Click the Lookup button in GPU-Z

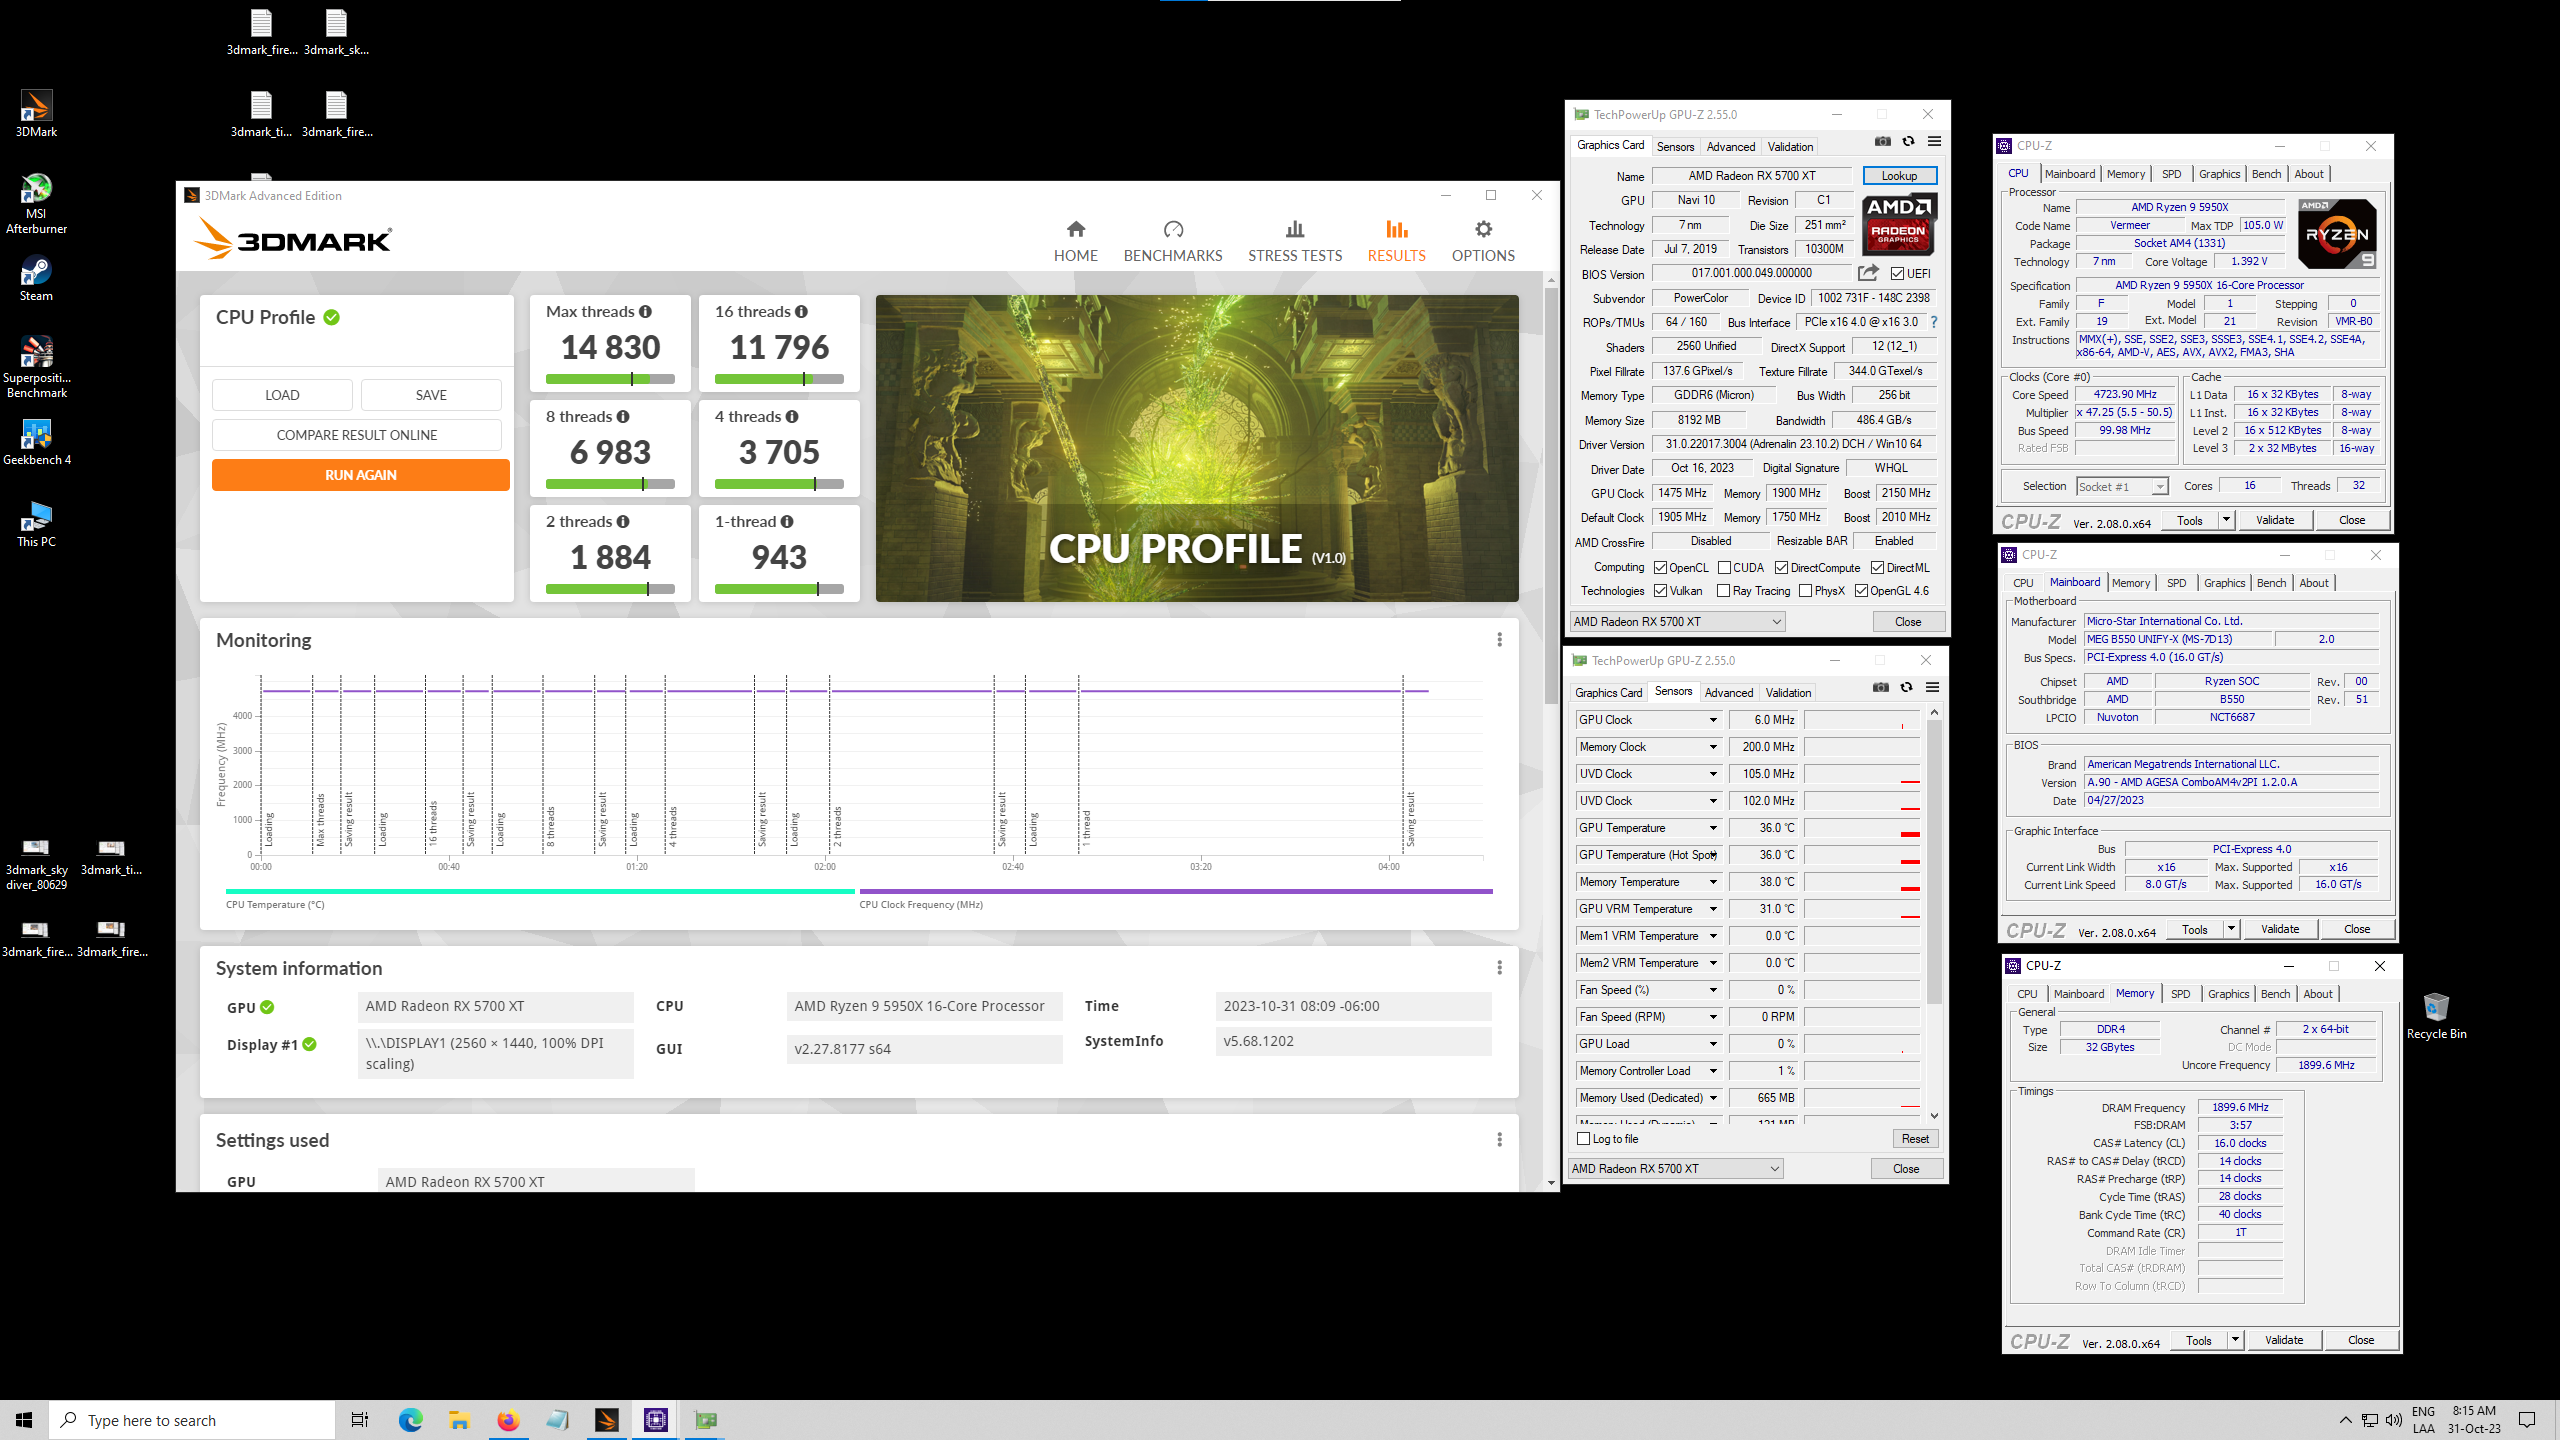click(1899, 176)
